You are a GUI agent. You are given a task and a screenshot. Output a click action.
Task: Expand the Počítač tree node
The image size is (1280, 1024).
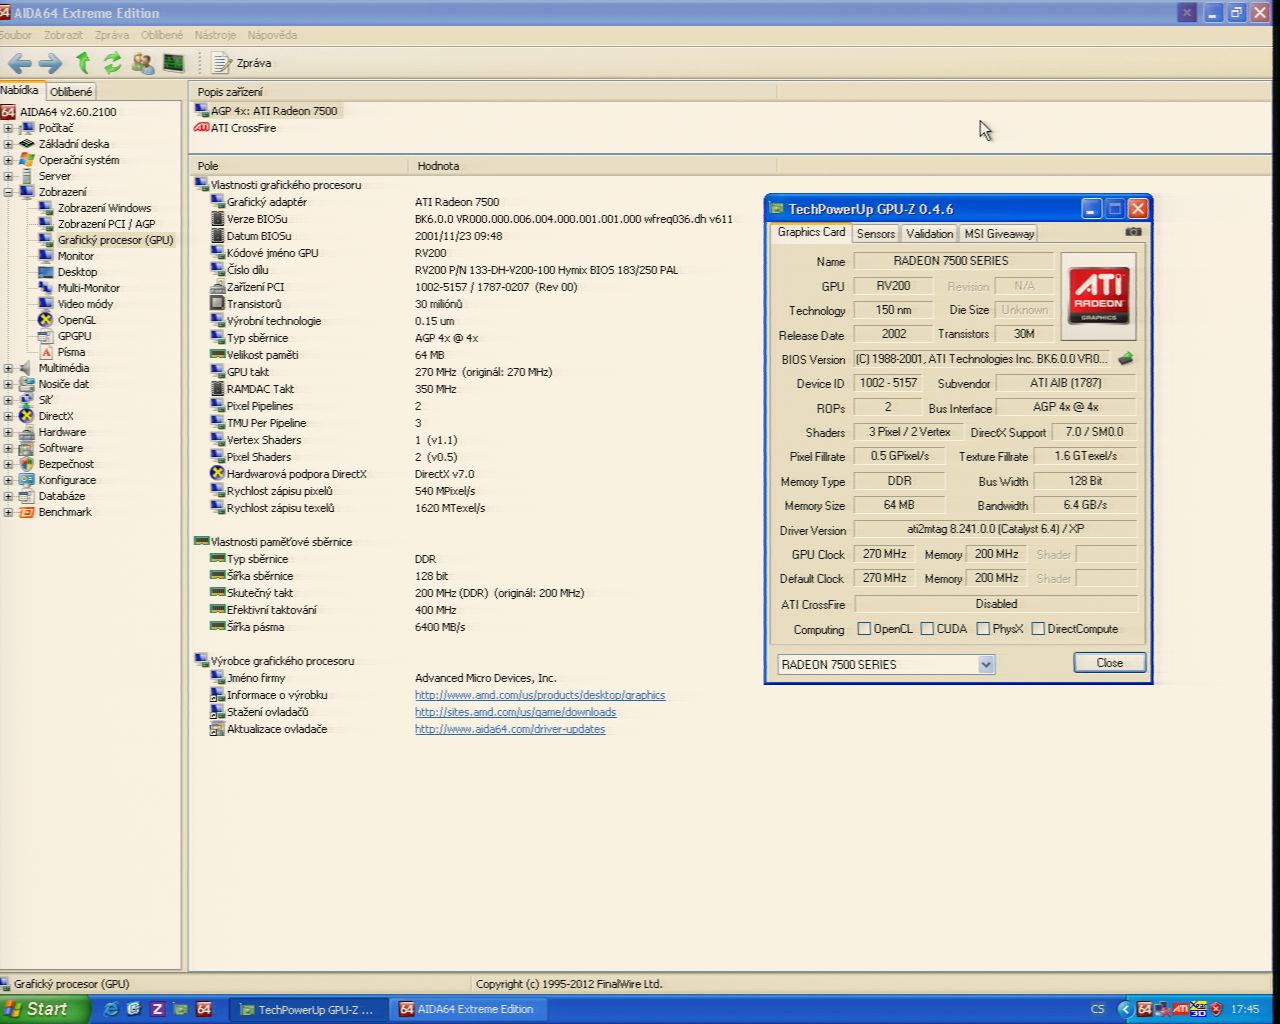pos(8,128)
